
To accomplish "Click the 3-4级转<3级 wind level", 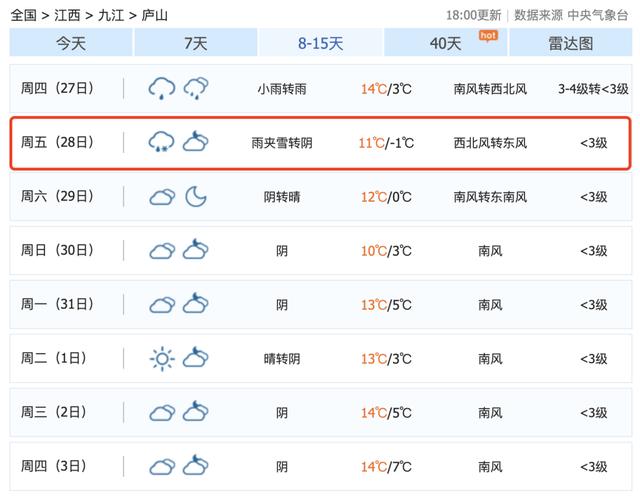I will pyautogui.click(x=593, y=89).
